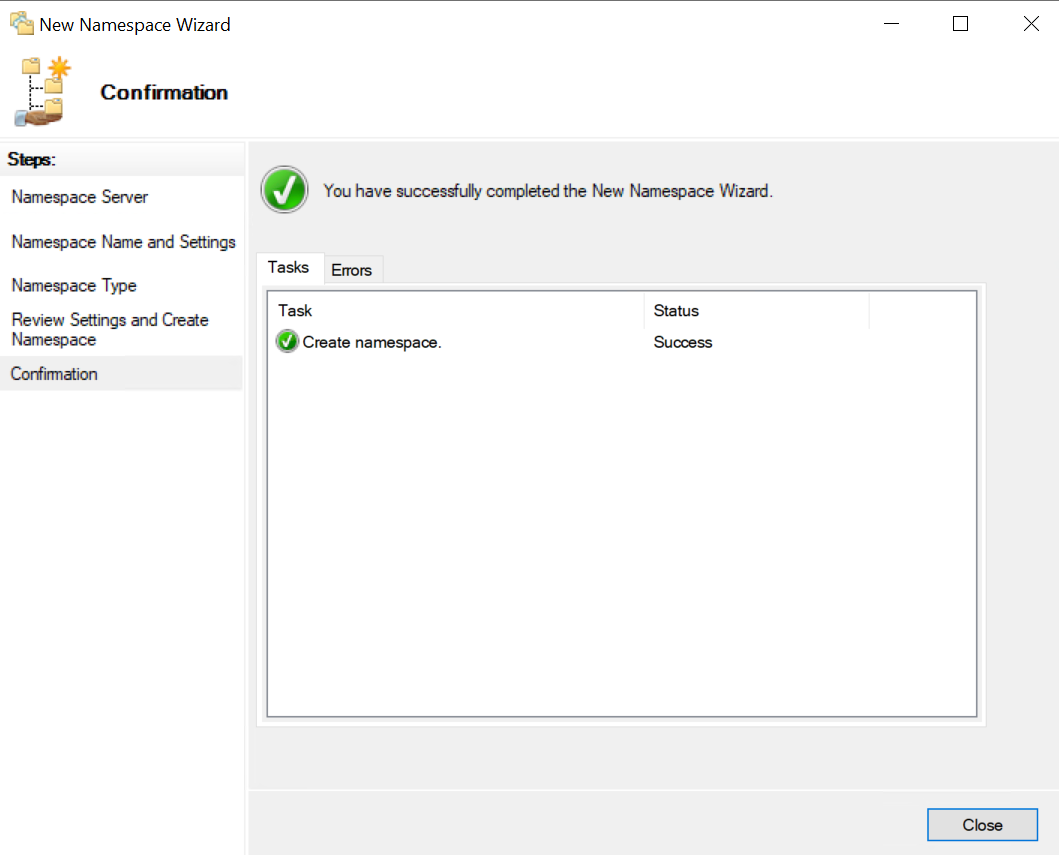Click the New Namespace Wizard title bar icon
The image size is (1059, 855).
(x=21, y=24)
